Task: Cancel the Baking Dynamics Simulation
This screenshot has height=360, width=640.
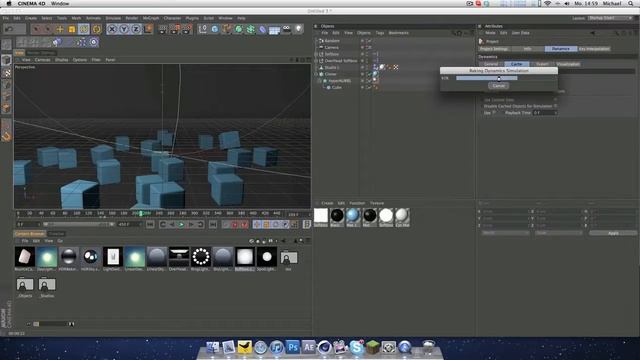Action: pos(498,86)
